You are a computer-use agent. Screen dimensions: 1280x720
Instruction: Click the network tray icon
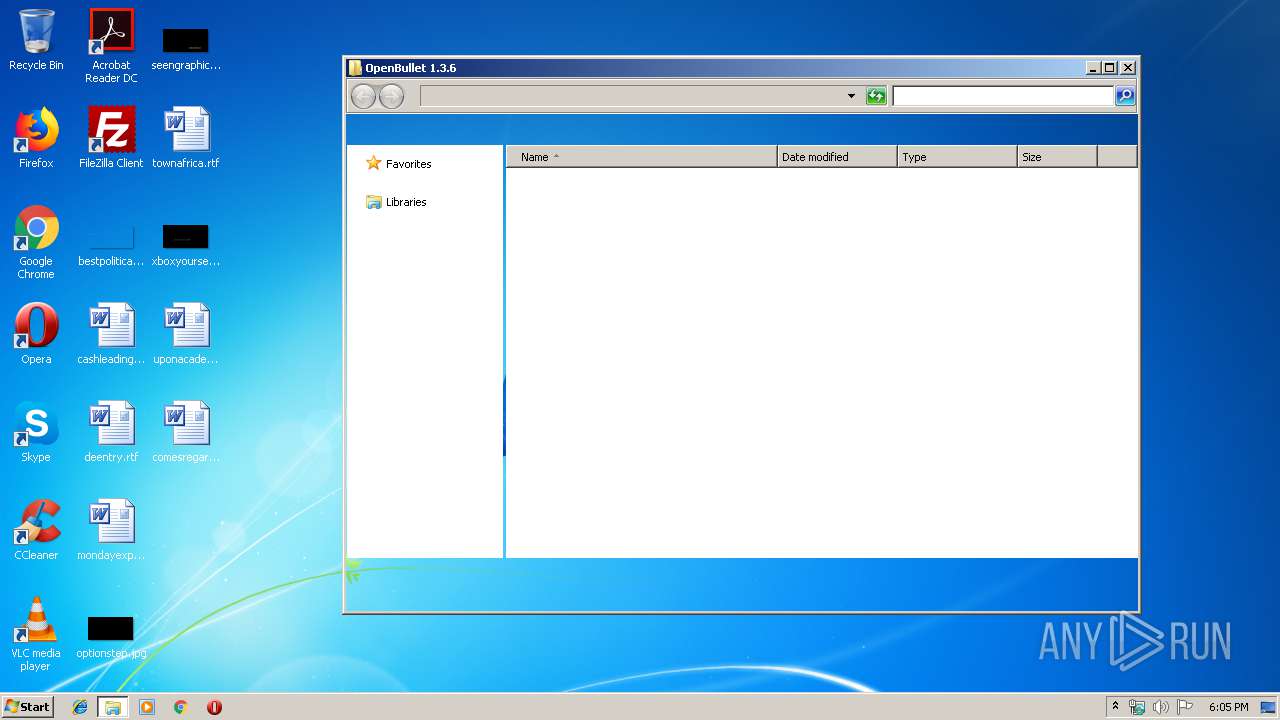tap(1137, 707)
